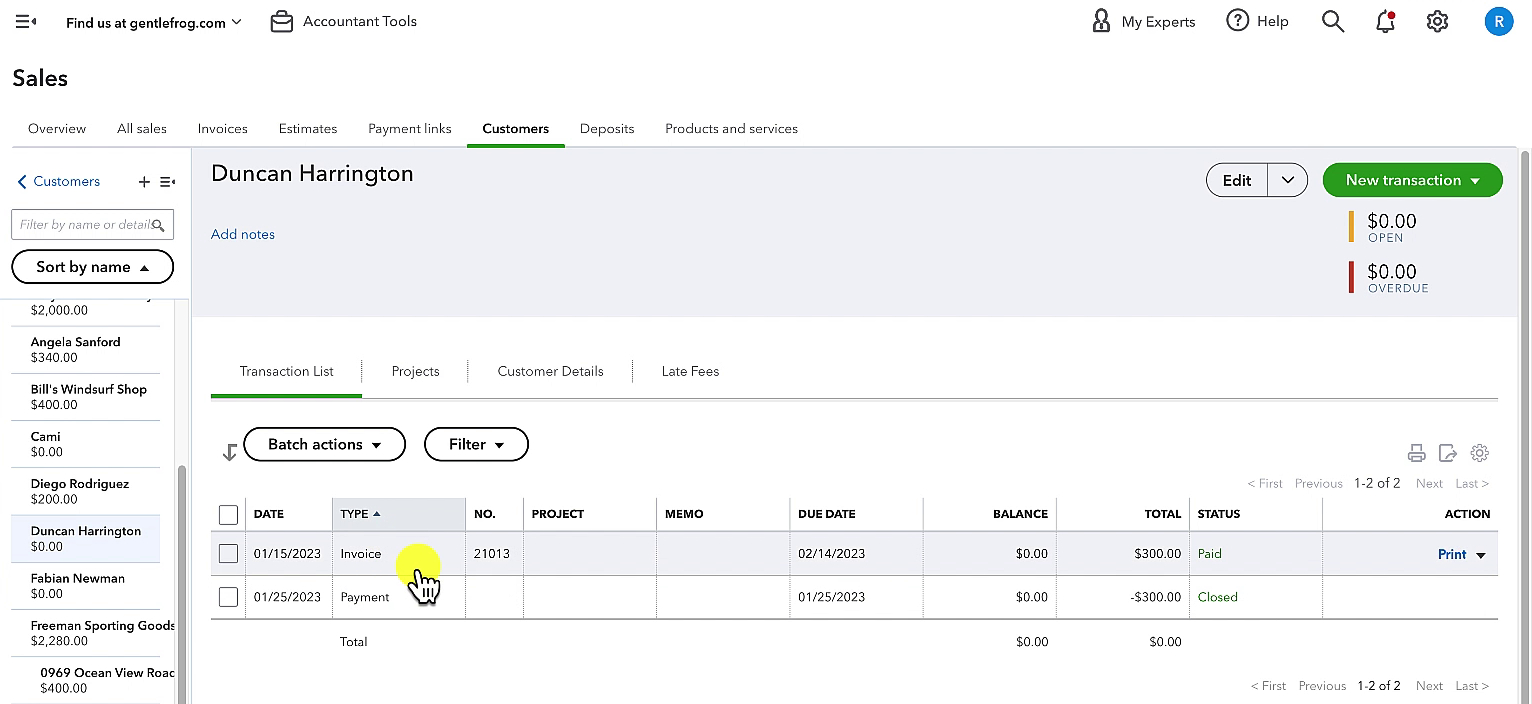1532x704 pixels.
Task: Click the New transaction button
Action: [1412, 180]
